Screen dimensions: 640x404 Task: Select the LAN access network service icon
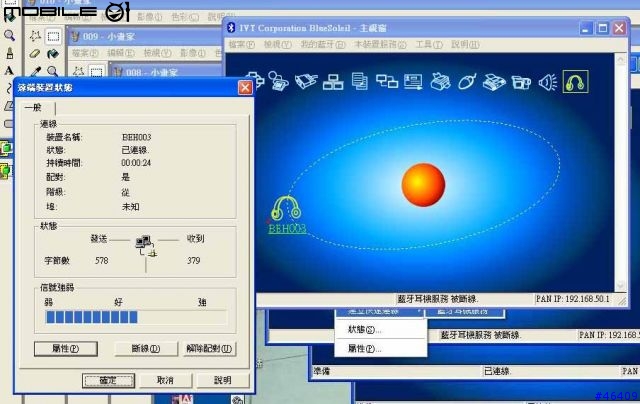tap(333, 82)
